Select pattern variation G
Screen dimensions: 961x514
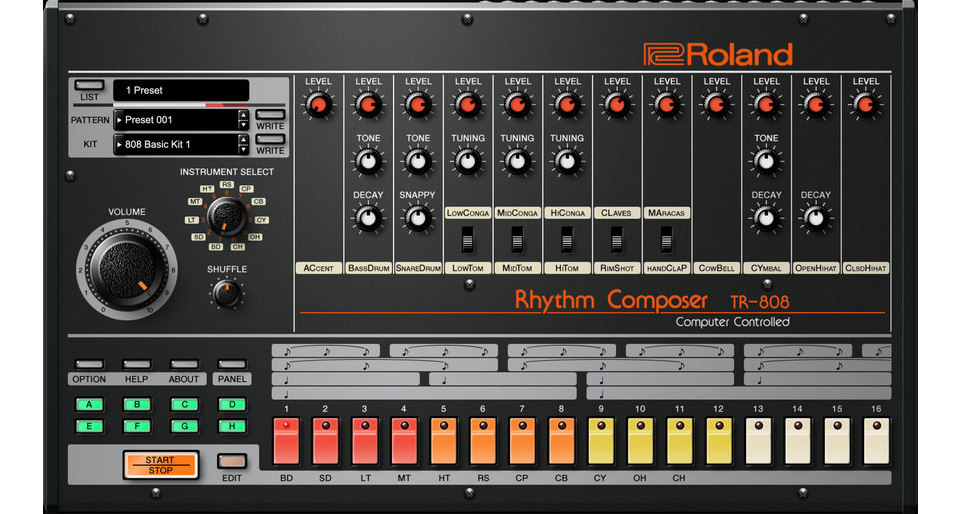[x=184, y=426]
